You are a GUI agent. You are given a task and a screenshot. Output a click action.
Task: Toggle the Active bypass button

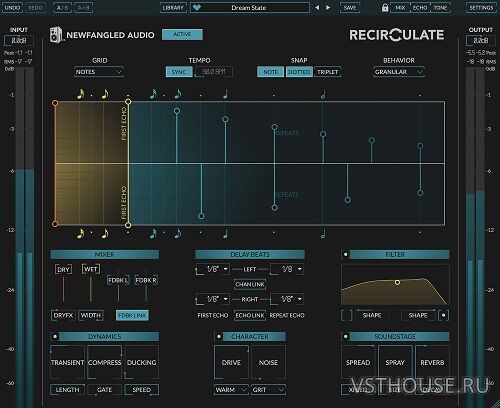(x=182, y=34)
